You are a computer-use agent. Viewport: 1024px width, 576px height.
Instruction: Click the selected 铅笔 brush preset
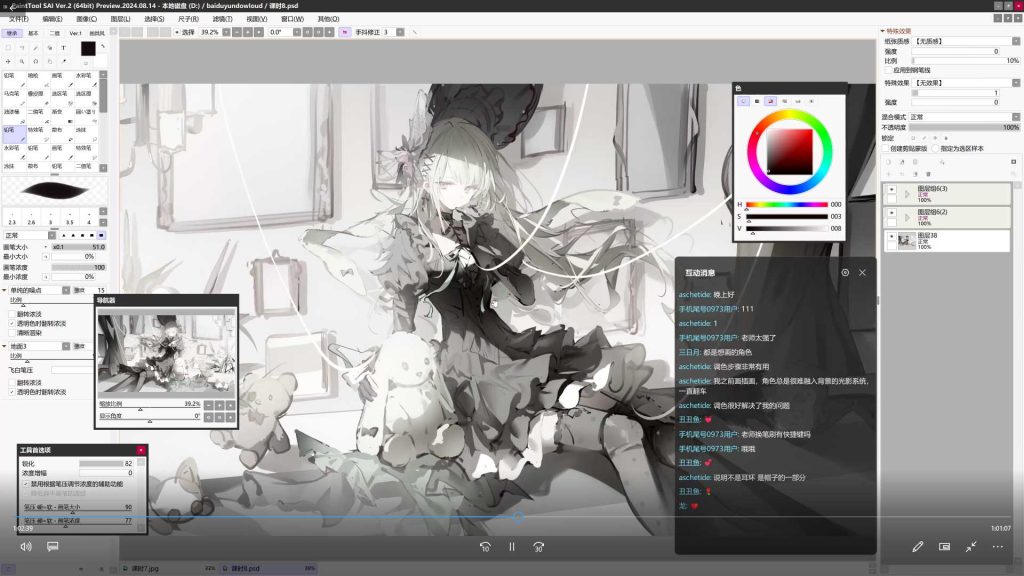14,134
